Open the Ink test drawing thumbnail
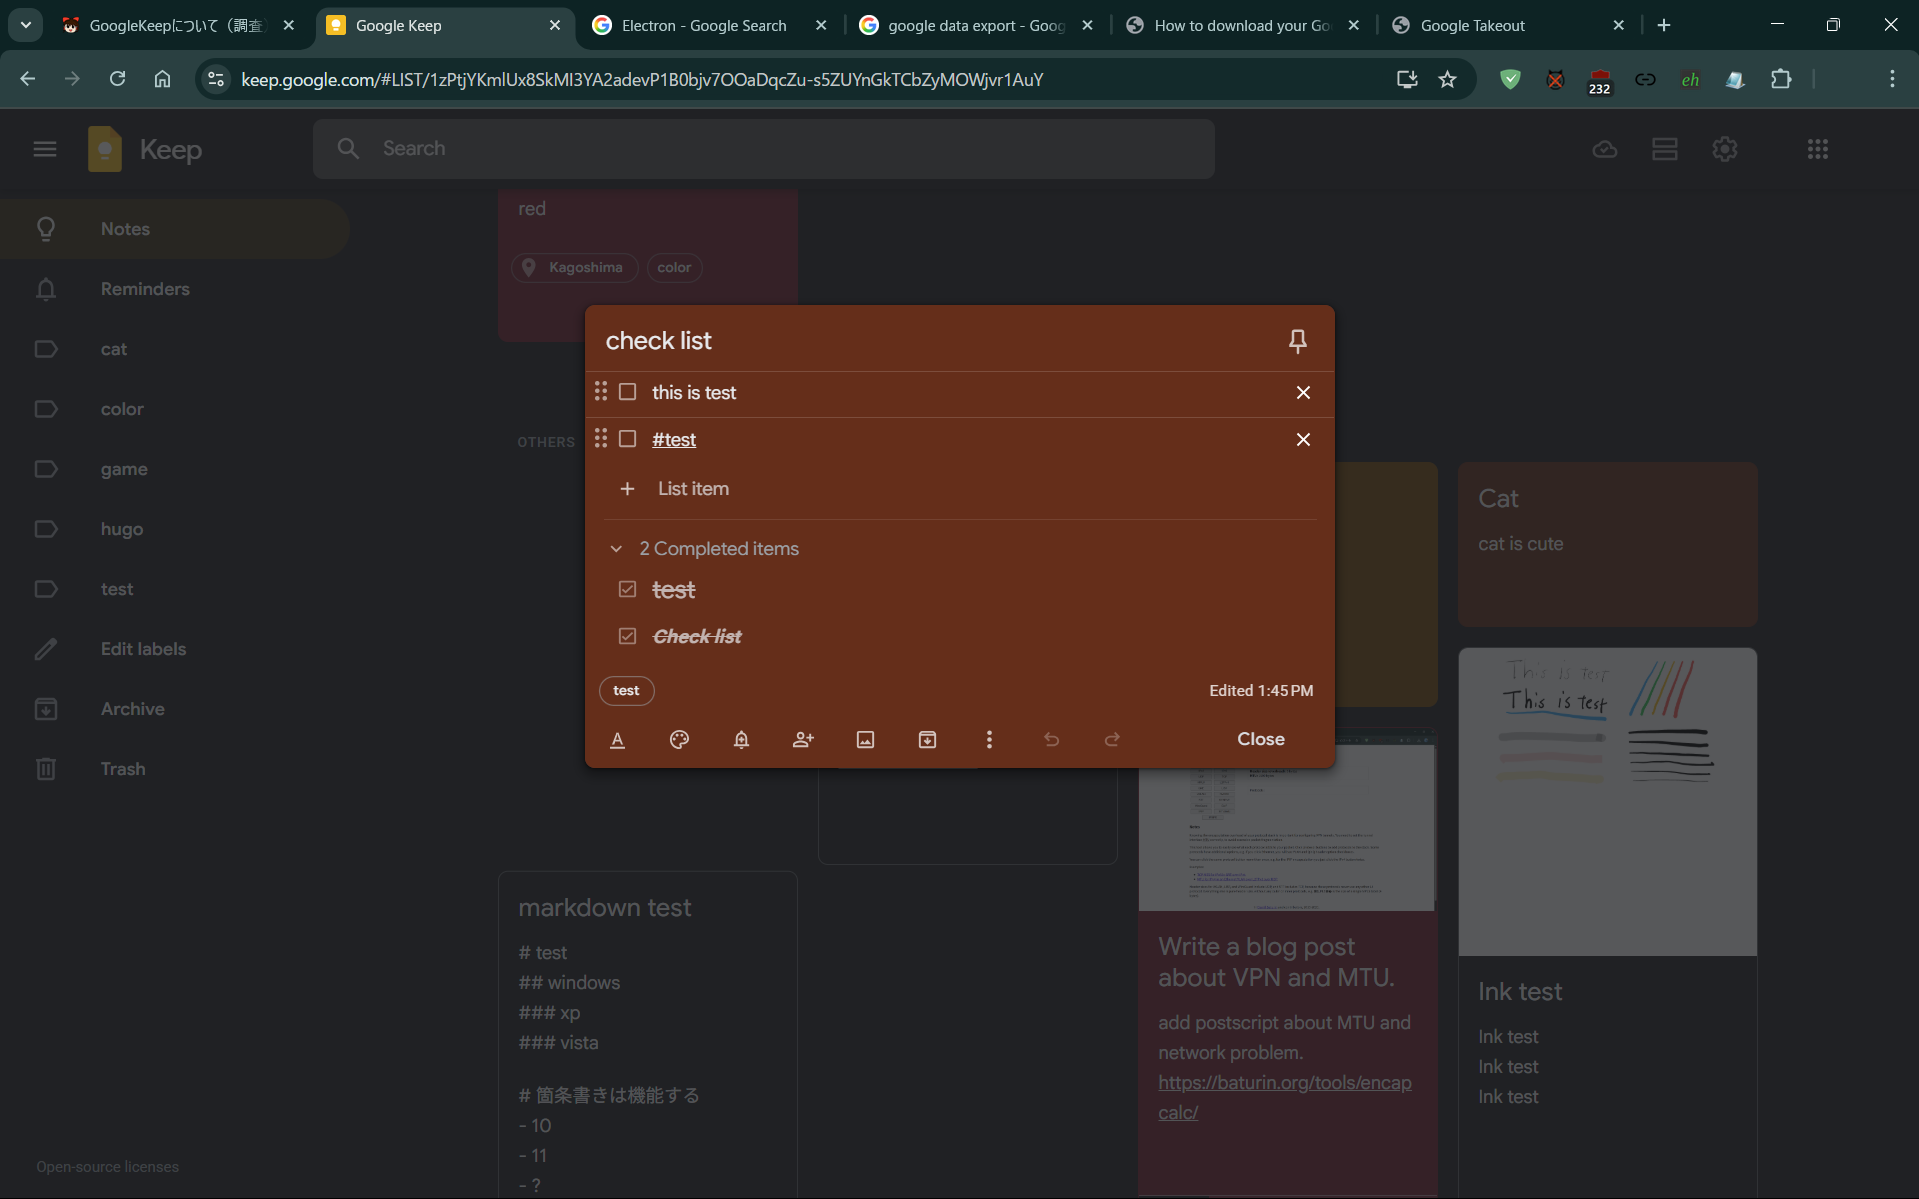Viewport: 1919px width, 1199px height. [x=1608, y=802]
